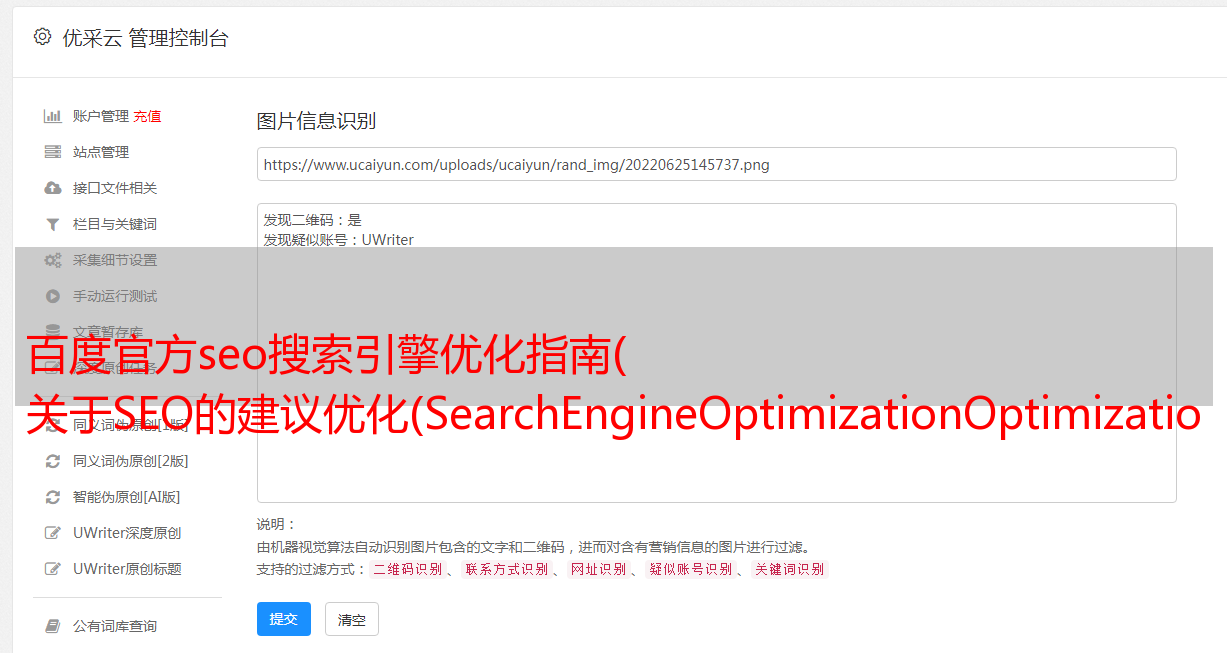Click the 网址识别 filter tag
This screenshot has width=1227, height=653.
pos(598,569)
